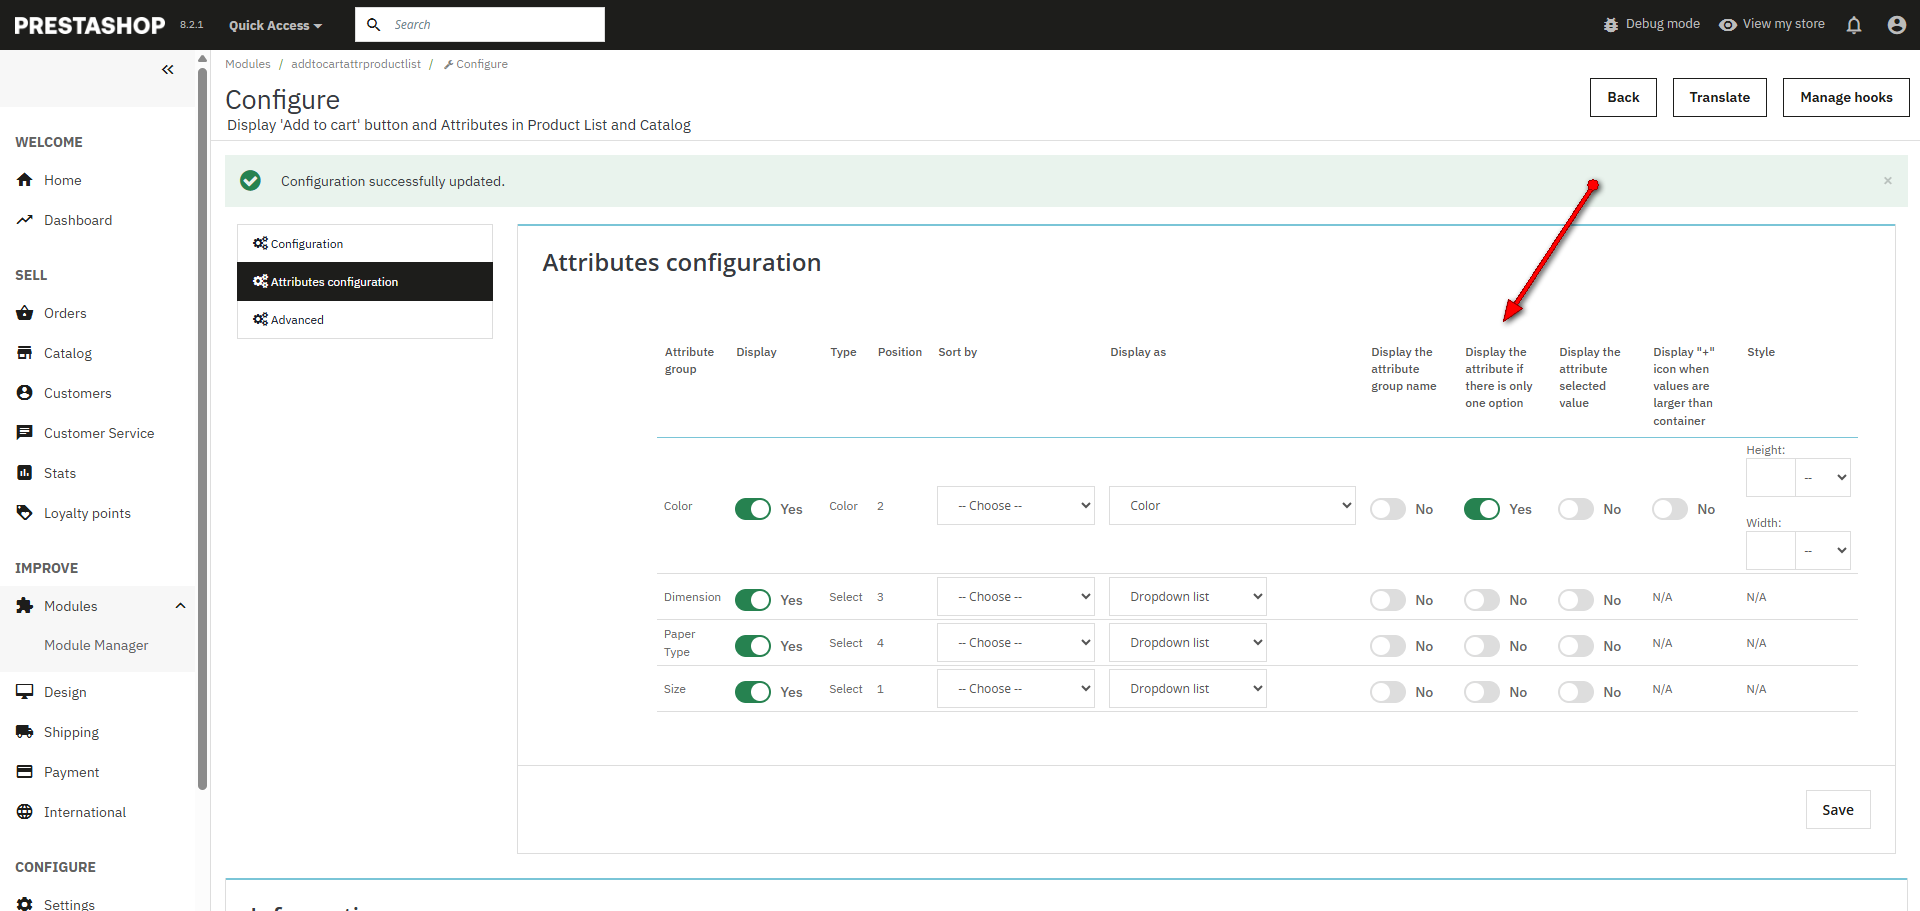Click the Save button
Image resolution: width=1920 pixels, height=911 pixels.
1837,810
